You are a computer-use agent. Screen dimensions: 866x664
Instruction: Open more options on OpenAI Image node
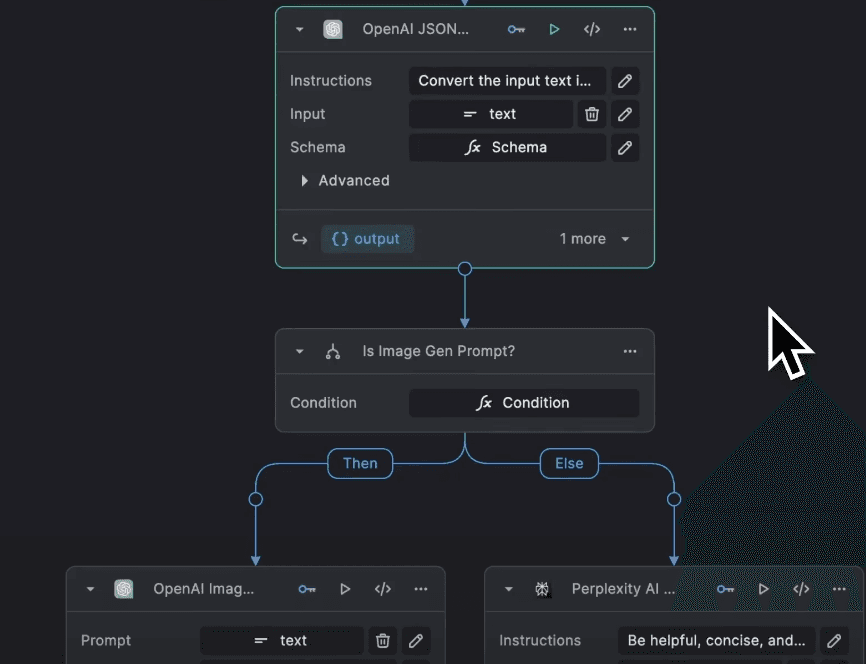[x=421, y=589]
